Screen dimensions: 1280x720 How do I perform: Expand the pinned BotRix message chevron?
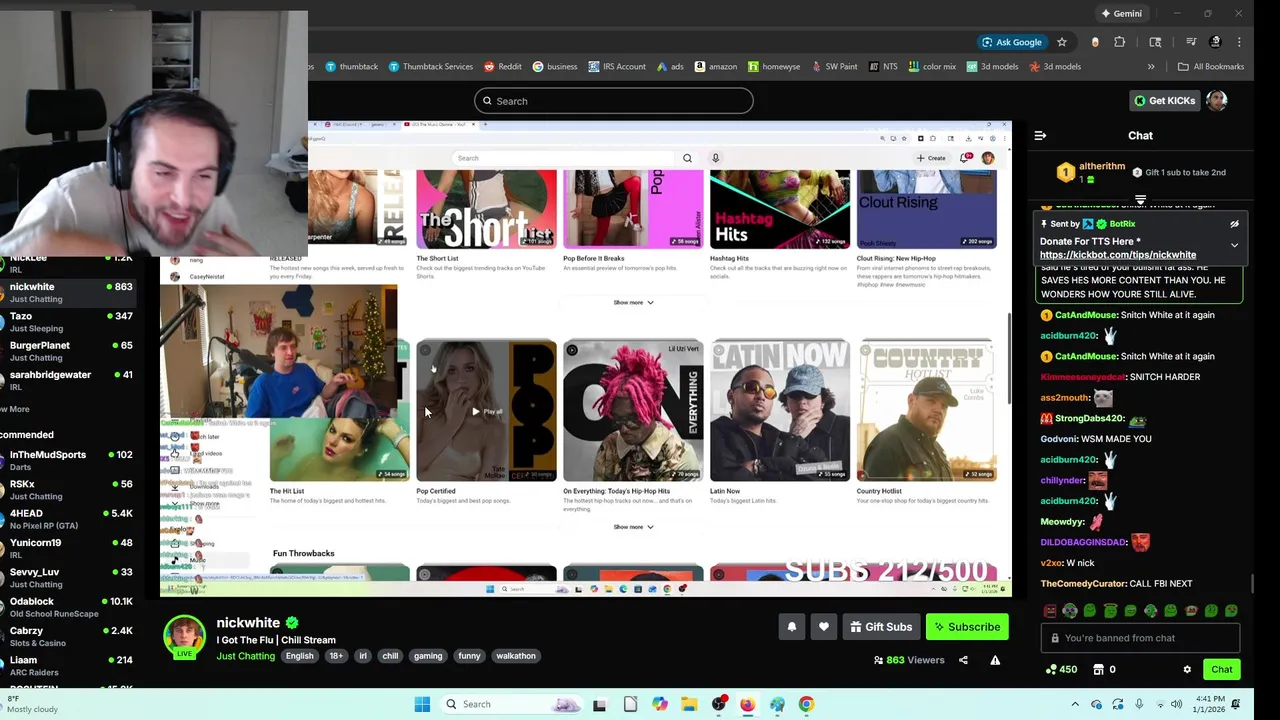click(1234, 245)
